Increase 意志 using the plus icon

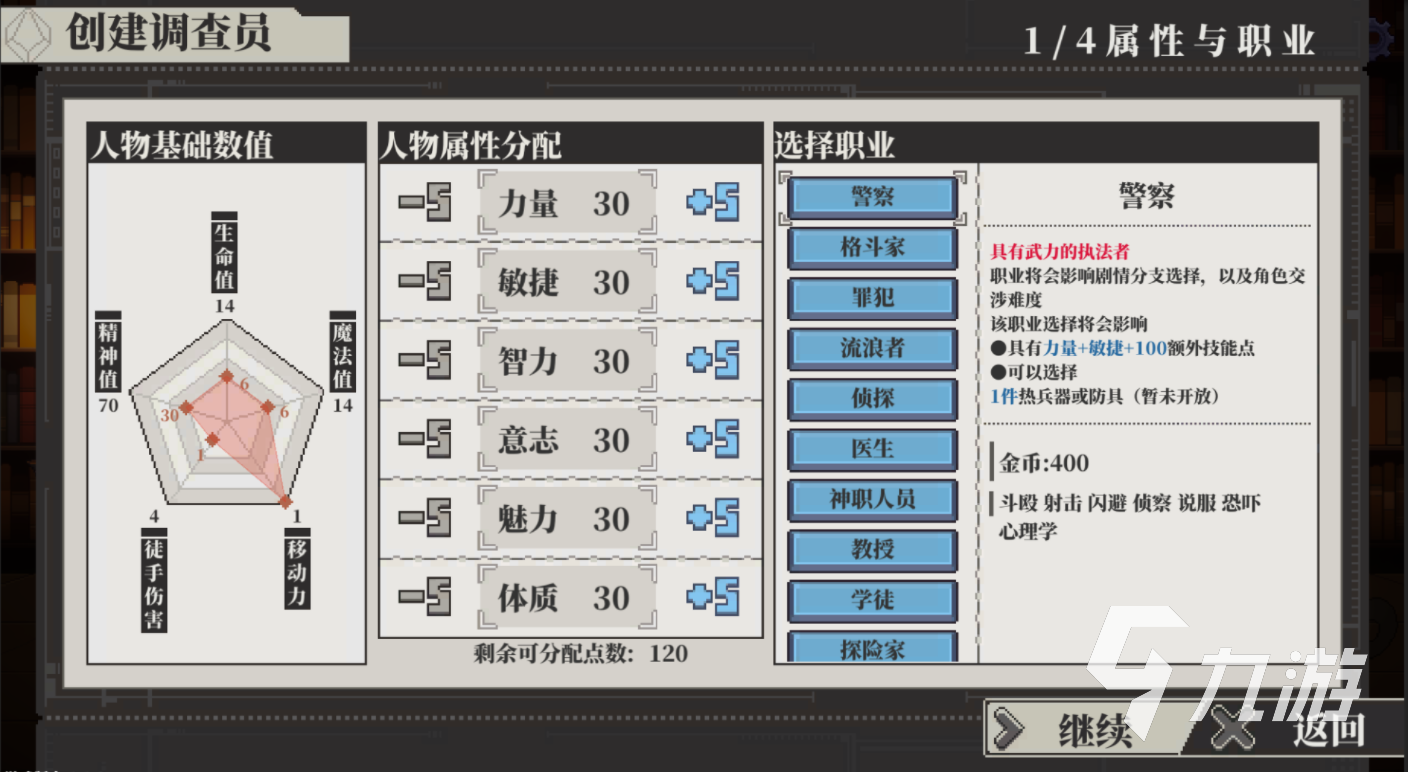[712, 440]
